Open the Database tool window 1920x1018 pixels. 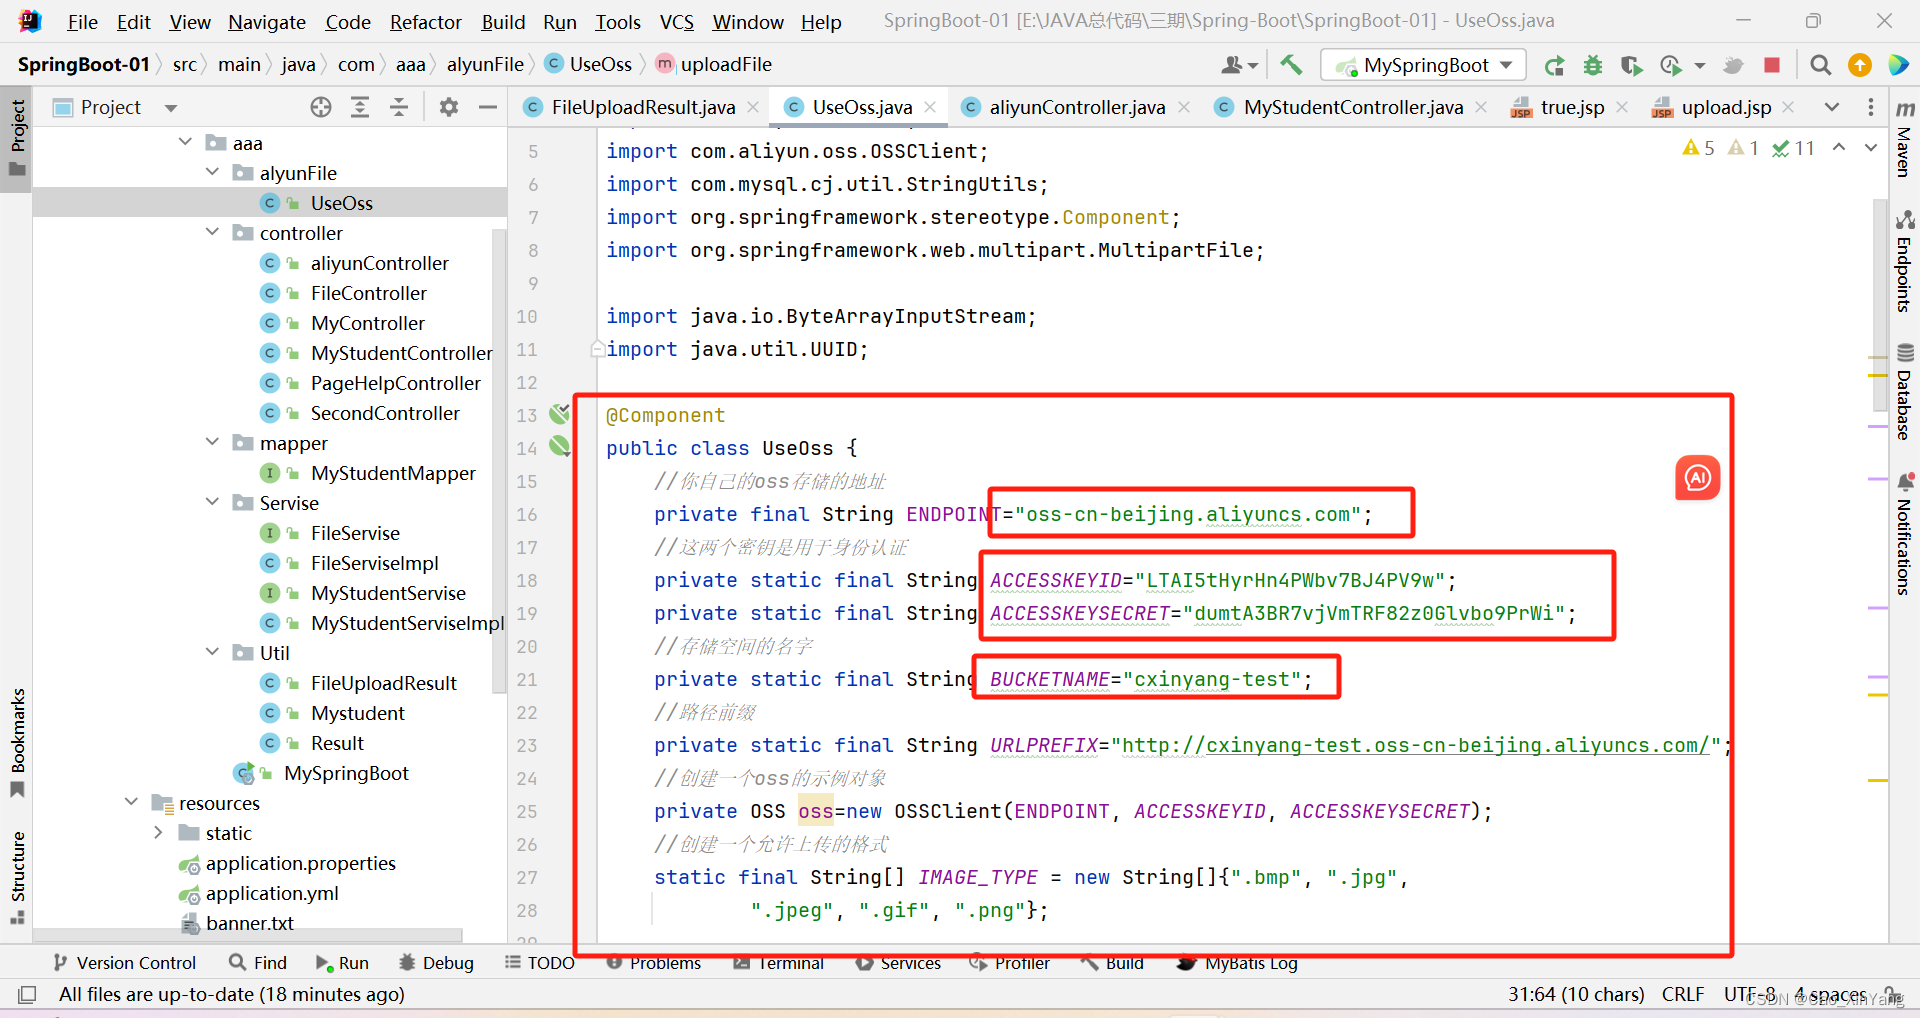[x=1905, y=392]
